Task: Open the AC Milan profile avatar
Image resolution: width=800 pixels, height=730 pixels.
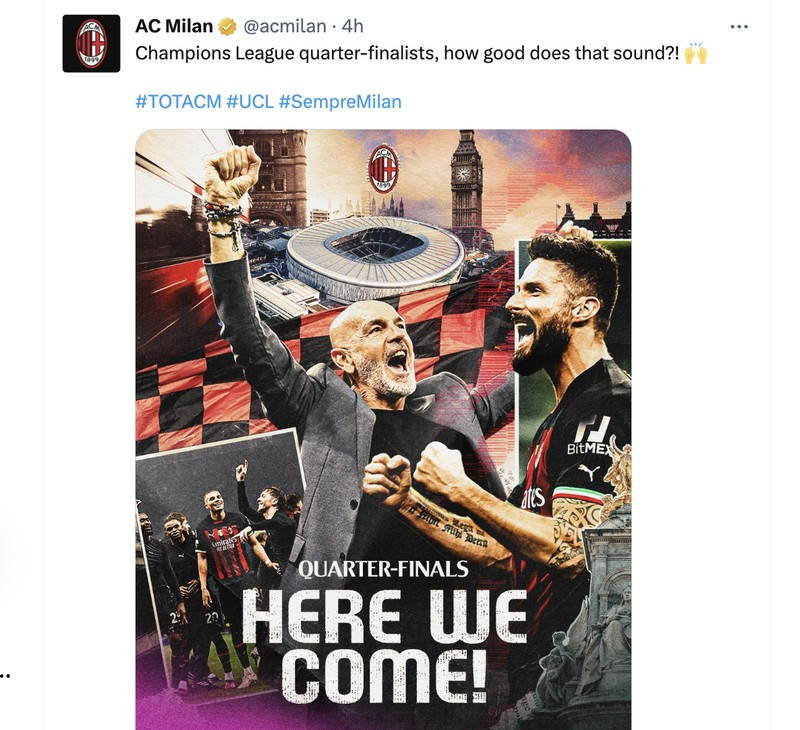Action: [91, 43]
